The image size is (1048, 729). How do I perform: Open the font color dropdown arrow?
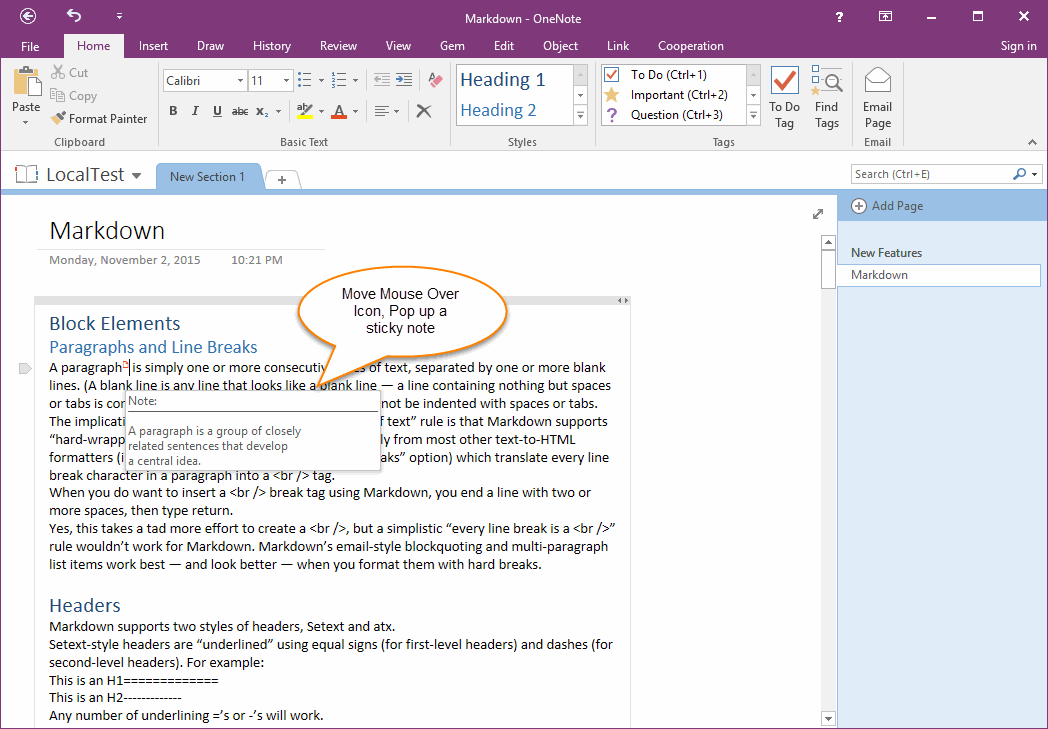356,112
